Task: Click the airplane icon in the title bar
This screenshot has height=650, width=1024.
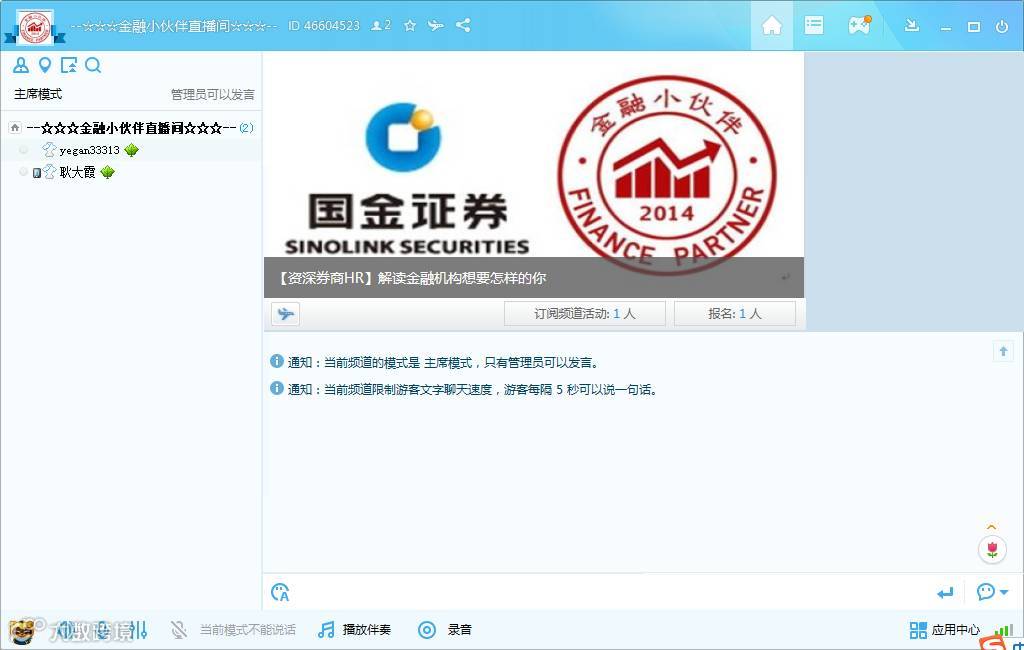Action: (436, 25)
